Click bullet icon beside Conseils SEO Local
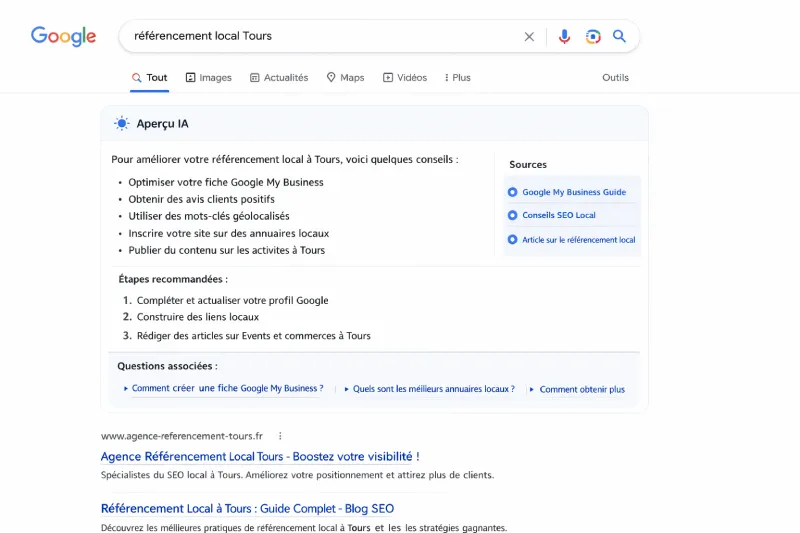The width and height of the screenshot is (800, 533). pos(512,215)
